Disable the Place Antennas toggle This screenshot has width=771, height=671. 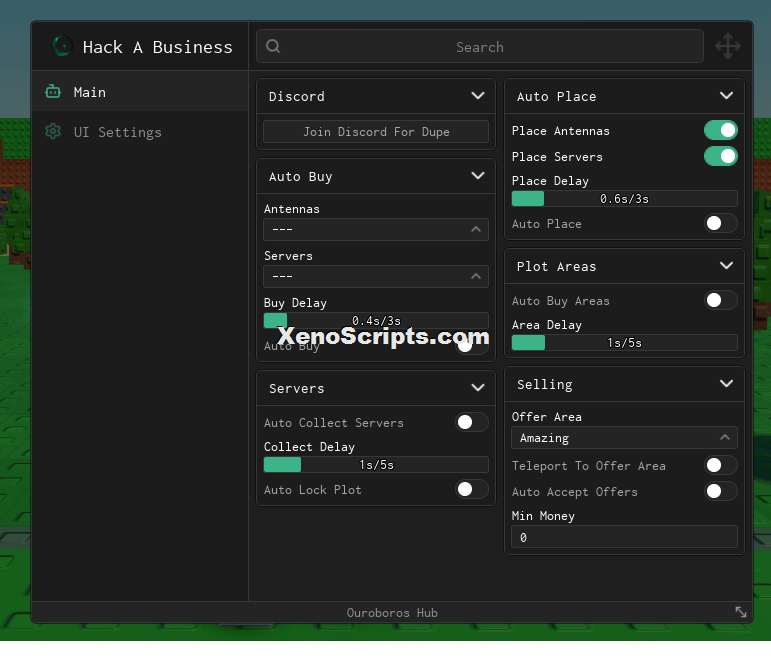click(x=720, y=130)
